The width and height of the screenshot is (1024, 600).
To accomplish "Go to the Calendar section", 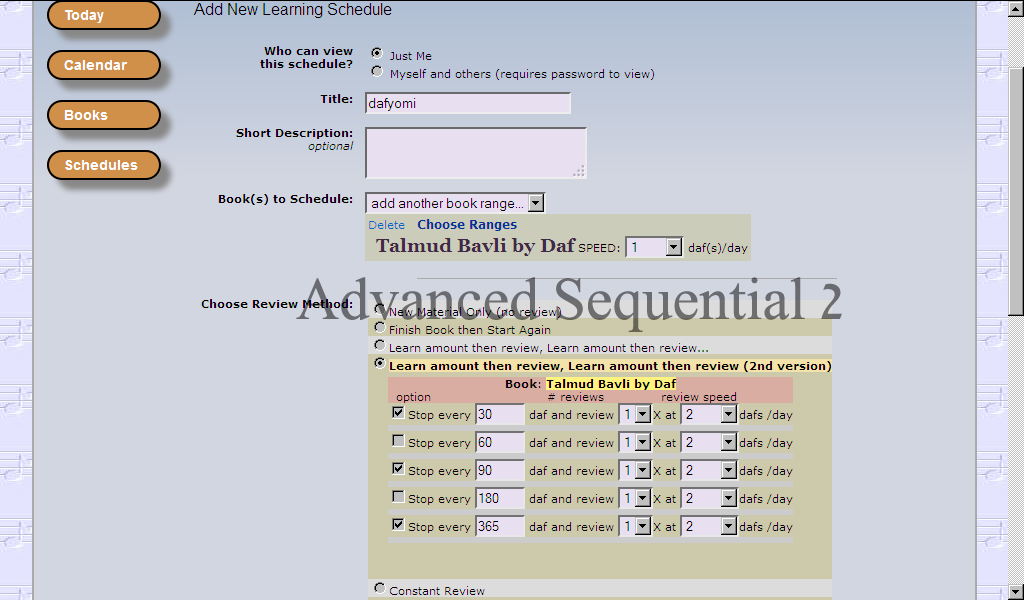I will tap(103, 66).
